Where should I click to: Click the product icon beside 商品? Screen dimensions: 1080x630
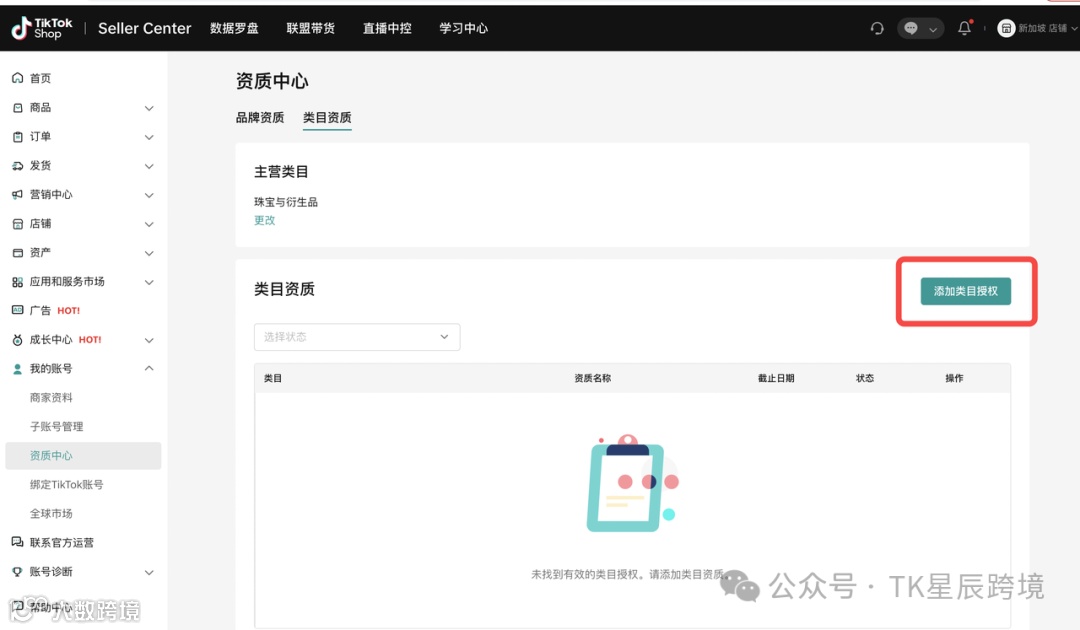(x=18, y=107)
